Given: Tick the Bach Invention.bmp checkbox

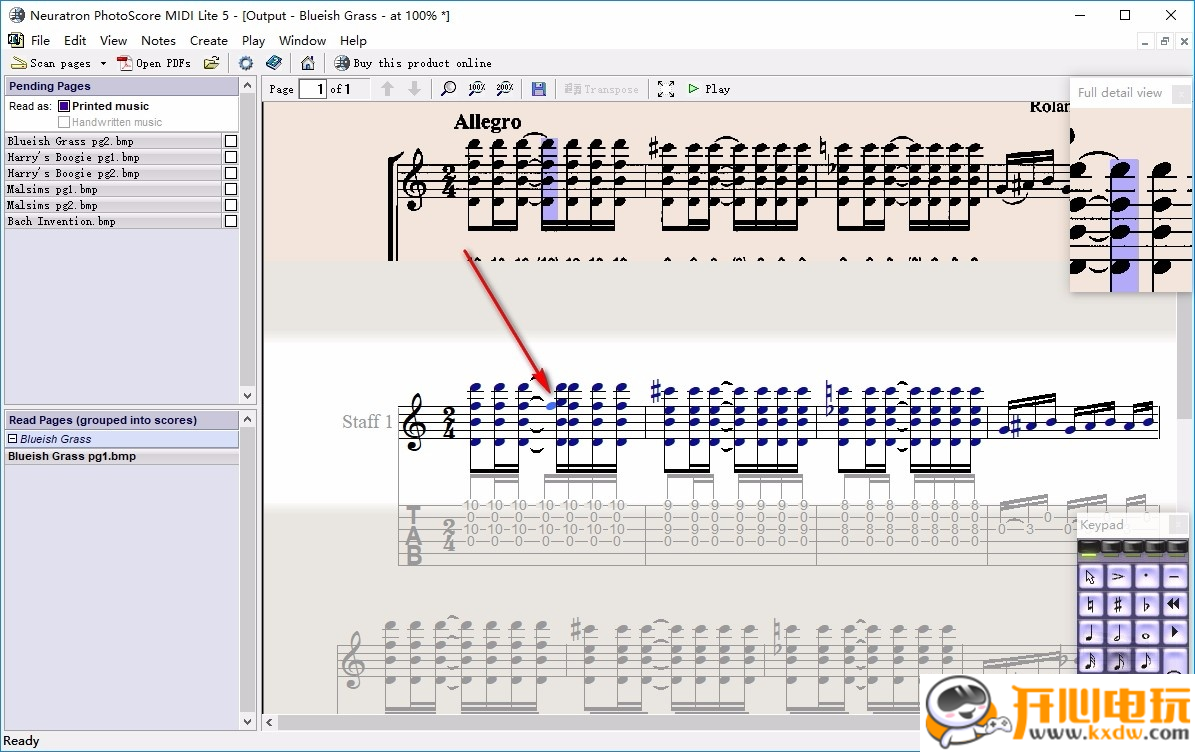Looking at the screenshot, I should [231, 221].
